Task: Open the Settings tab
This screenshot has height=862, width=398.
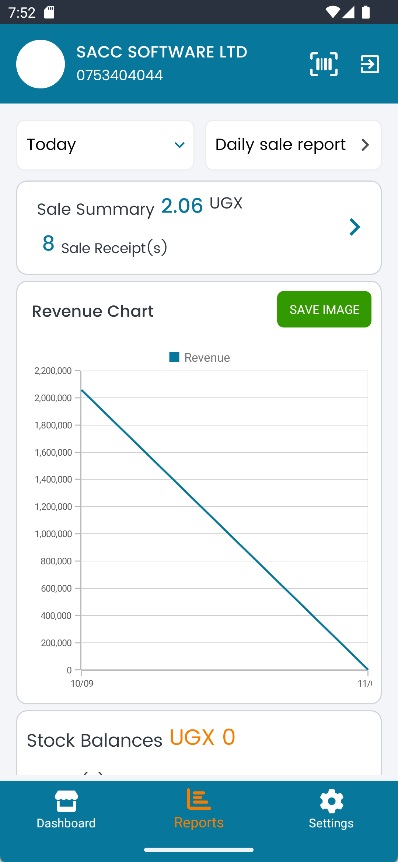Action: [x=331, y=809]
